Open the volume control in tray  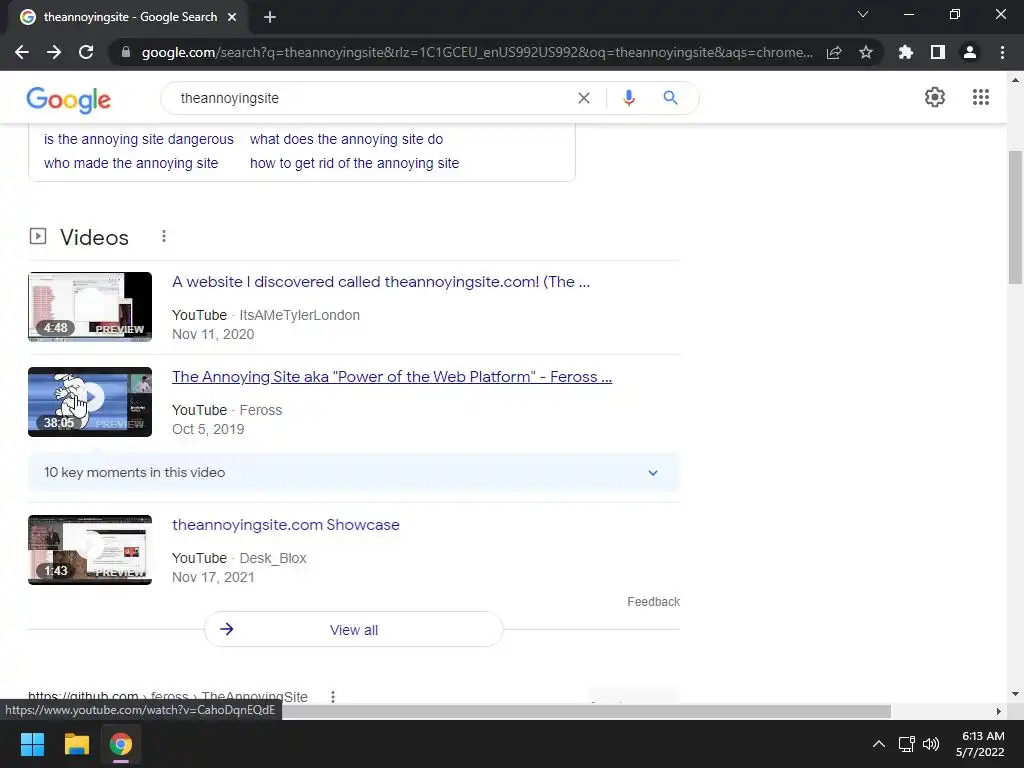pos(931,744)
